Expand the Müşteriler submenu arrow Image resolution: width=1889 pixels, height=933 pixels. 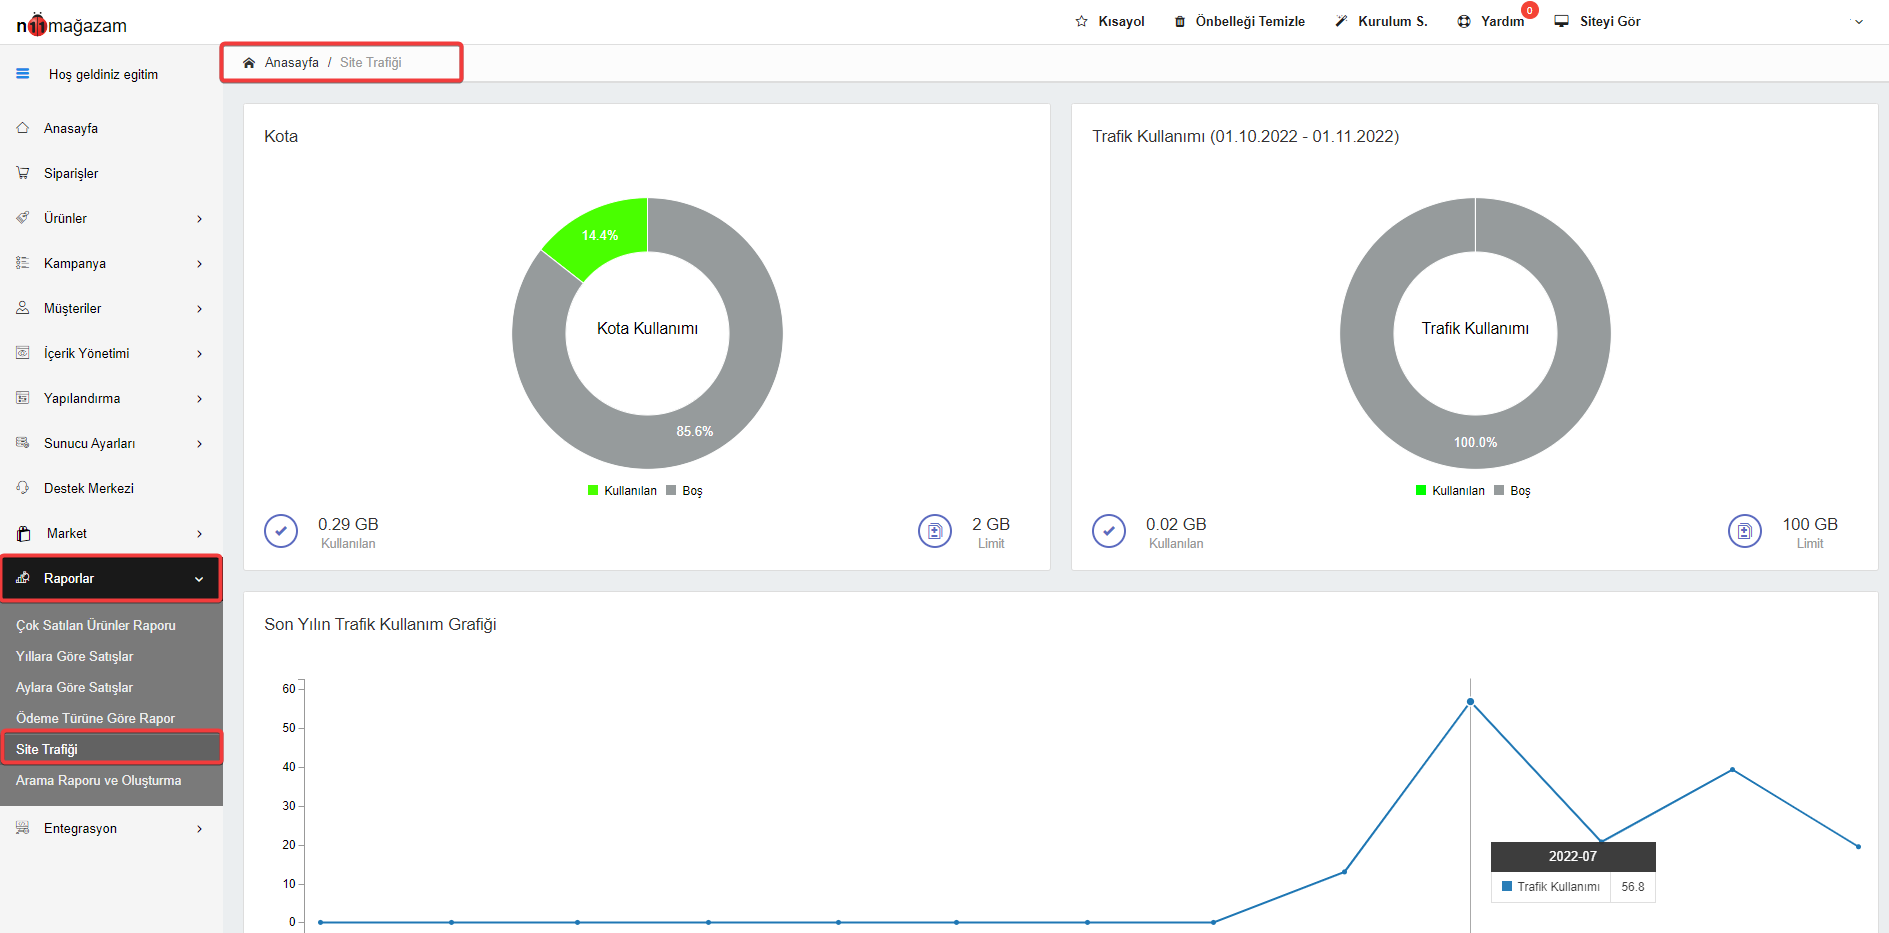[200, 309]
